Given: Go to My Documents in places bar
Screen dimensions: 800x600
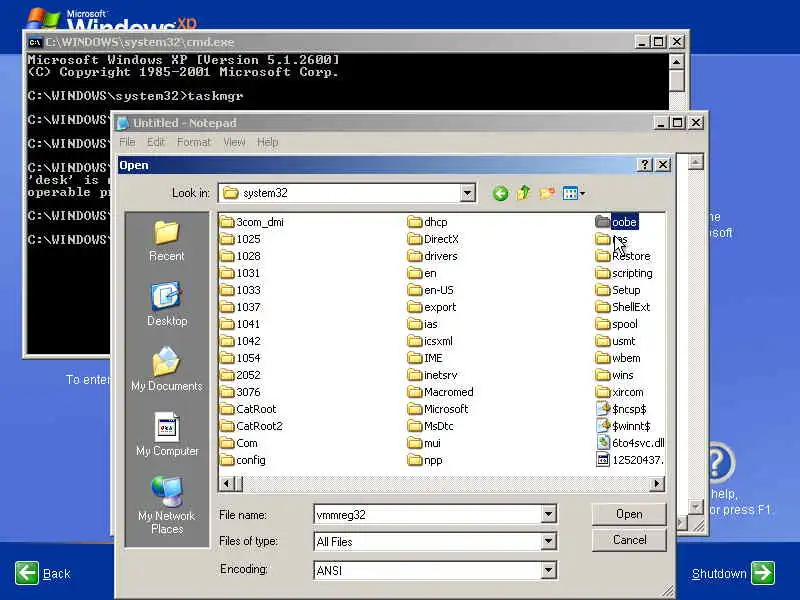Looking at the screenshot, I should click(x=167, y=369).
